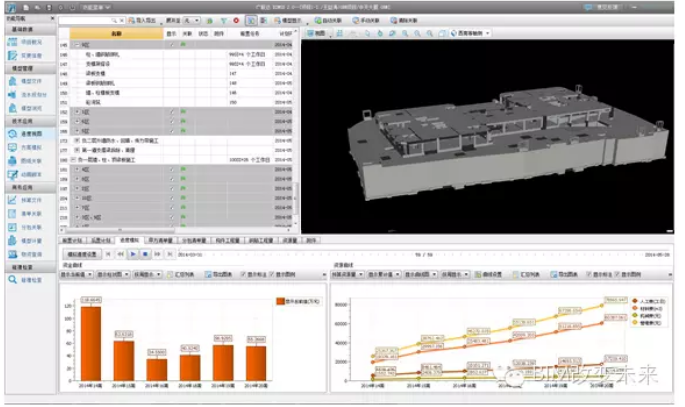685x407 pixels.
Task: Click the simulation progress settings button
Action: point(82,254)
